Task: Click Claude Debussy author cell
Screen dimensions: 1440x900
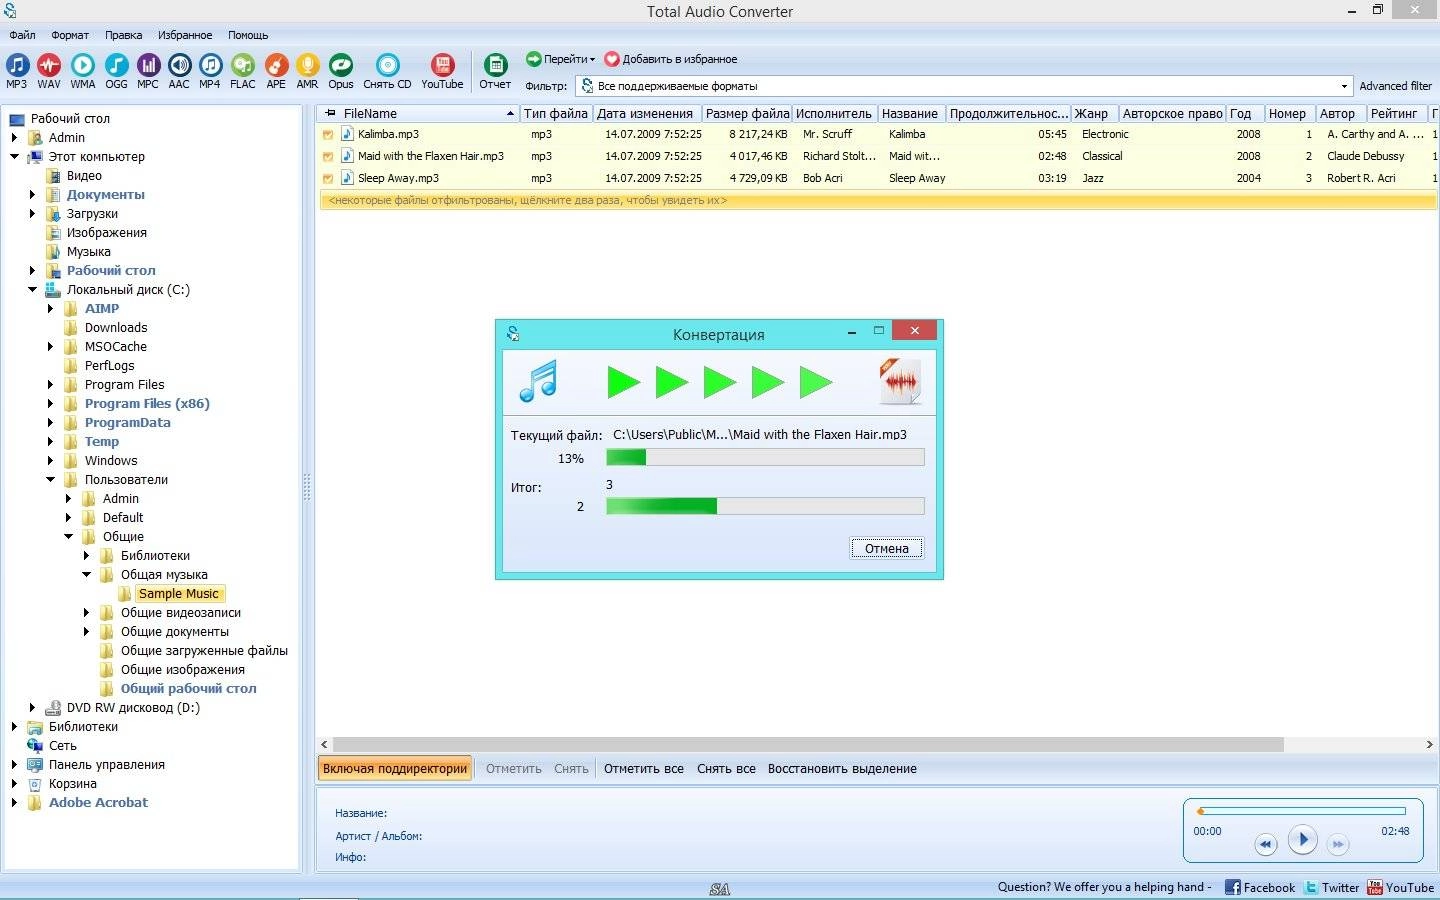Action: [x=1365, y=156]
